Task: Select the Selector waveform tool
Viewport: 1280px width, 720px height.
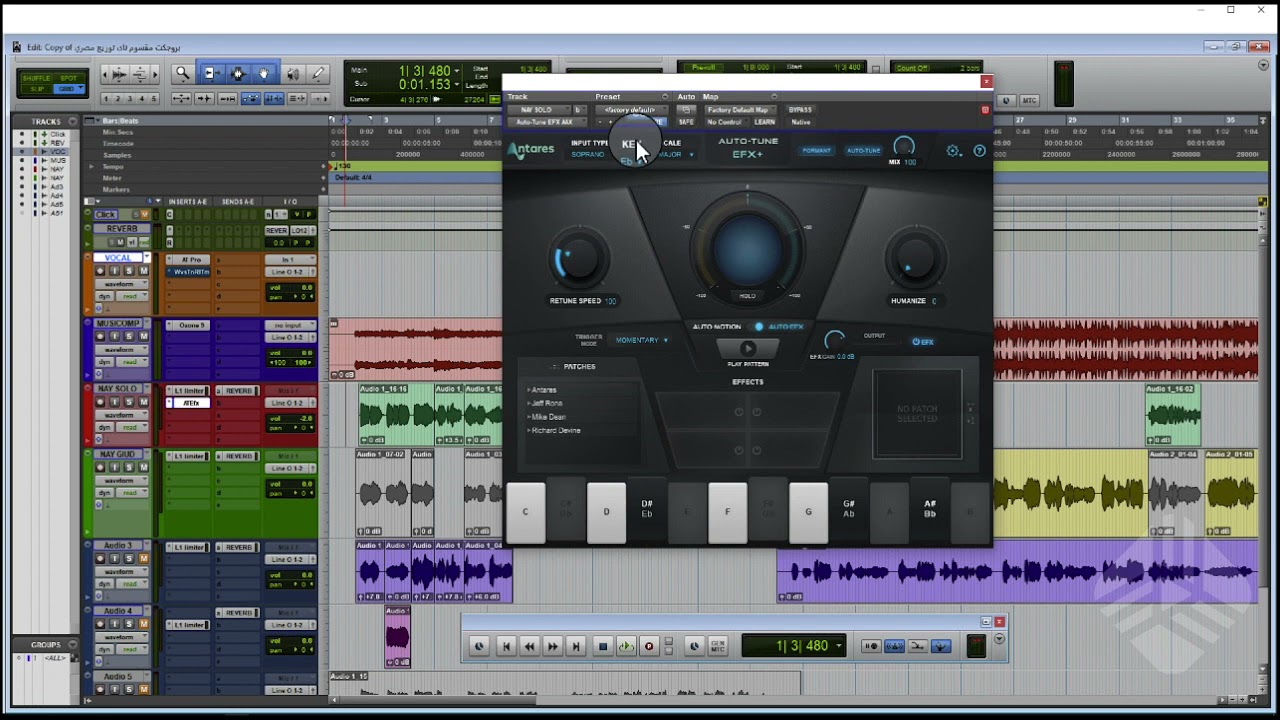Action: click(x=238, y=73)
